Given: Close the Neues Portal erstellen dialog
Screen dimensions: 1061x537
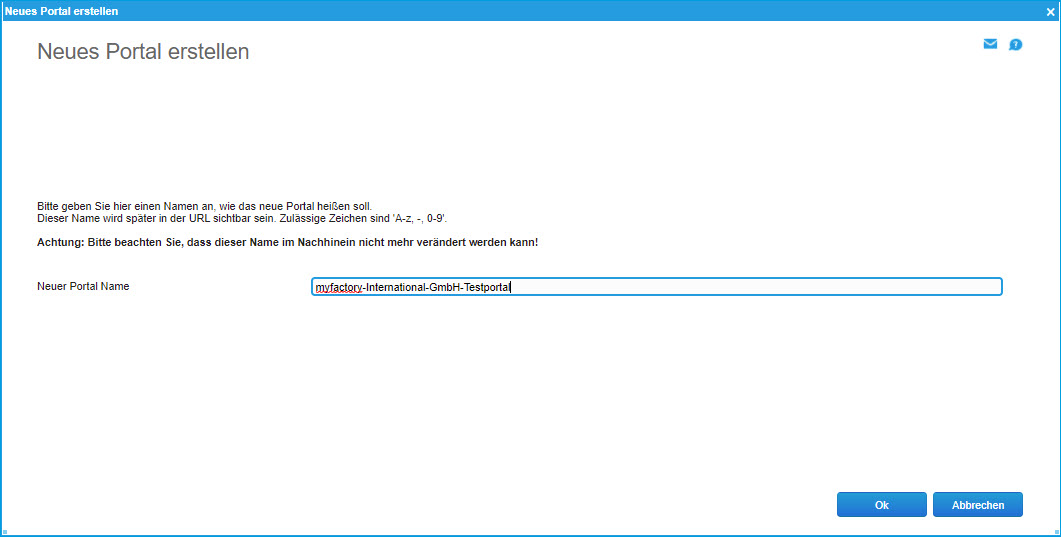Looking at the screenshot, I should coord(1050,11).
